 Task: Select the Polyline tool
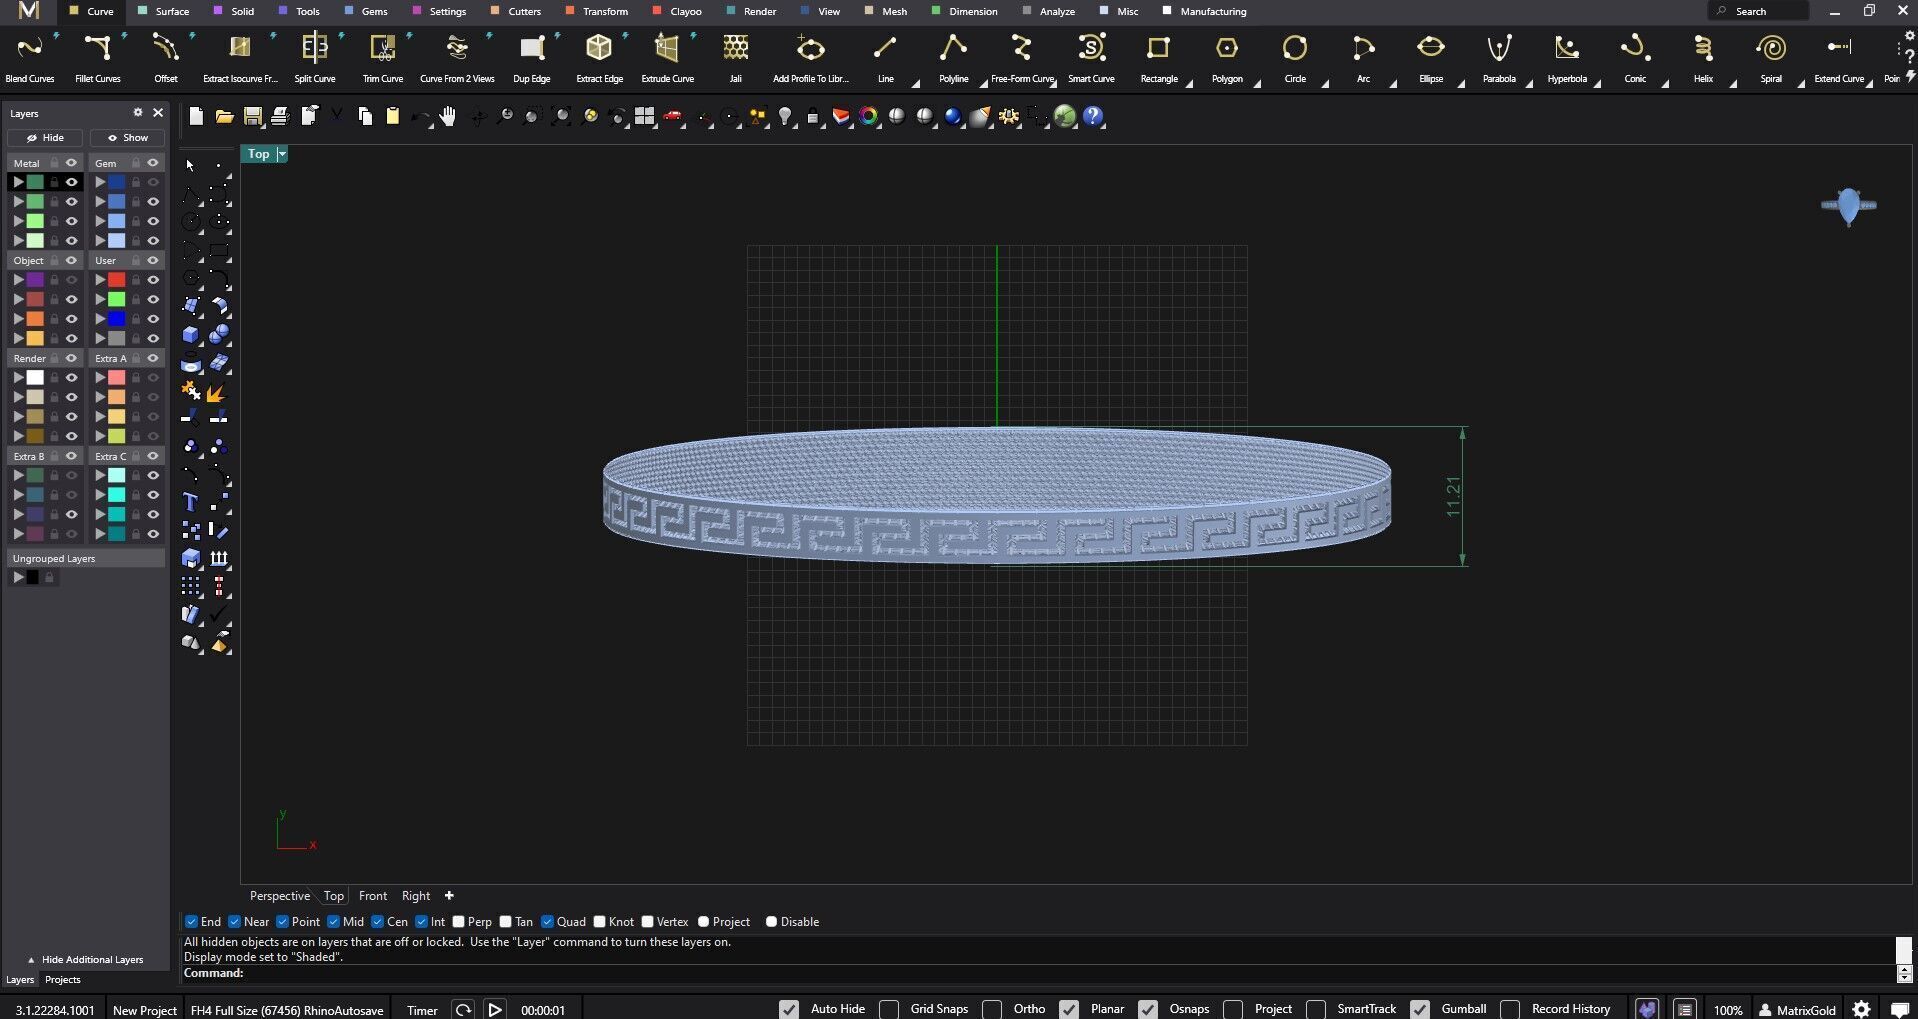click(953, 58)
